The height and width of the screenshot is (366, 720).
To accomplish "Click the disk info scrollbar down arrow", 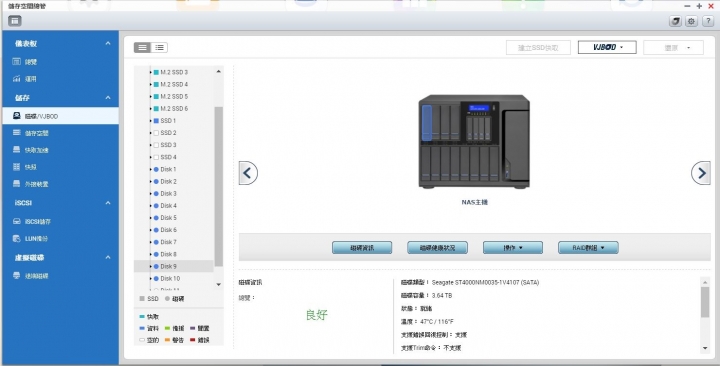I will [705, 349].
